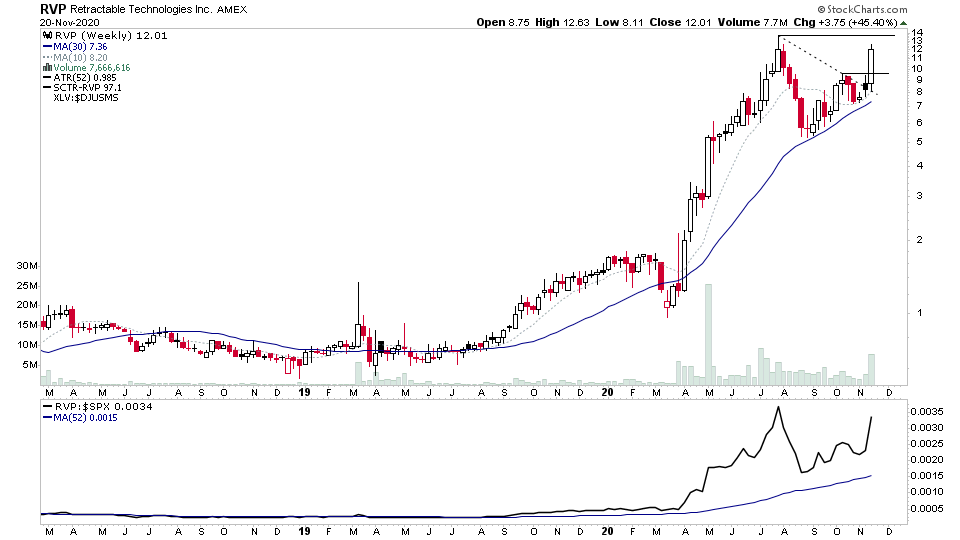
Task: Click the High 12.63 value
Action: (x=562, y=23)
